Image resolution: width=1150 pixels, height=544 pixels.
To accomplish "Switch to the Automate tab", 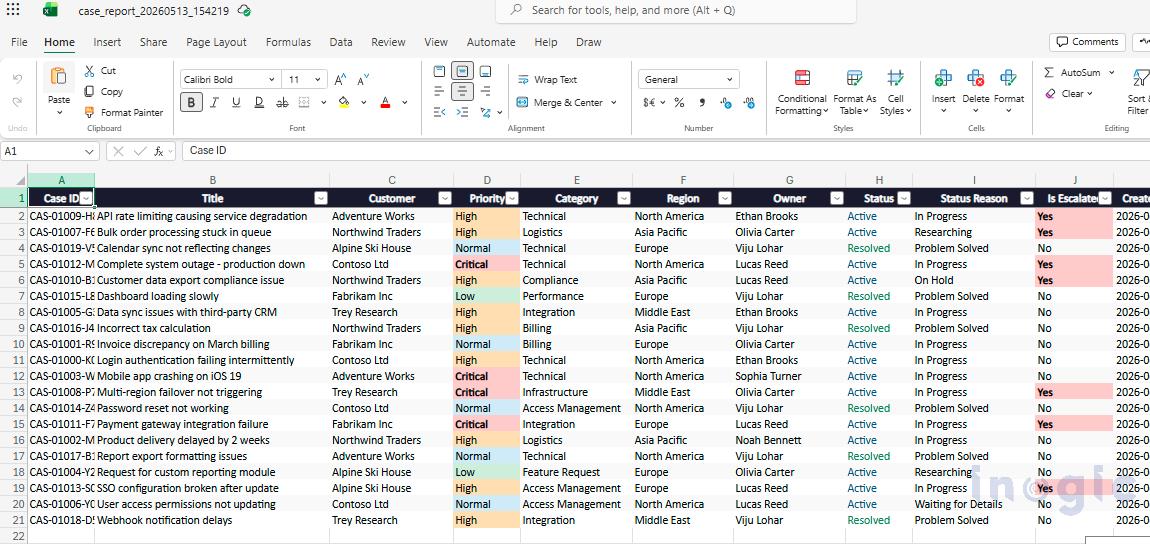I will [491, 43].
